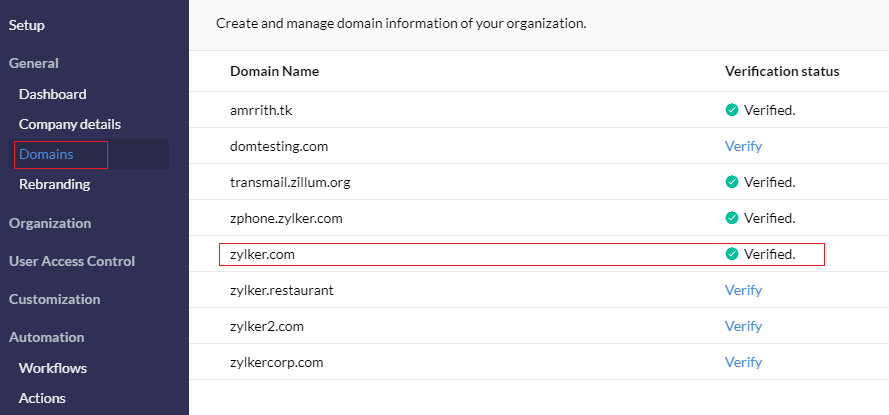
Task: Click Verify link for zylker2.com
Action: pos(743,326)
